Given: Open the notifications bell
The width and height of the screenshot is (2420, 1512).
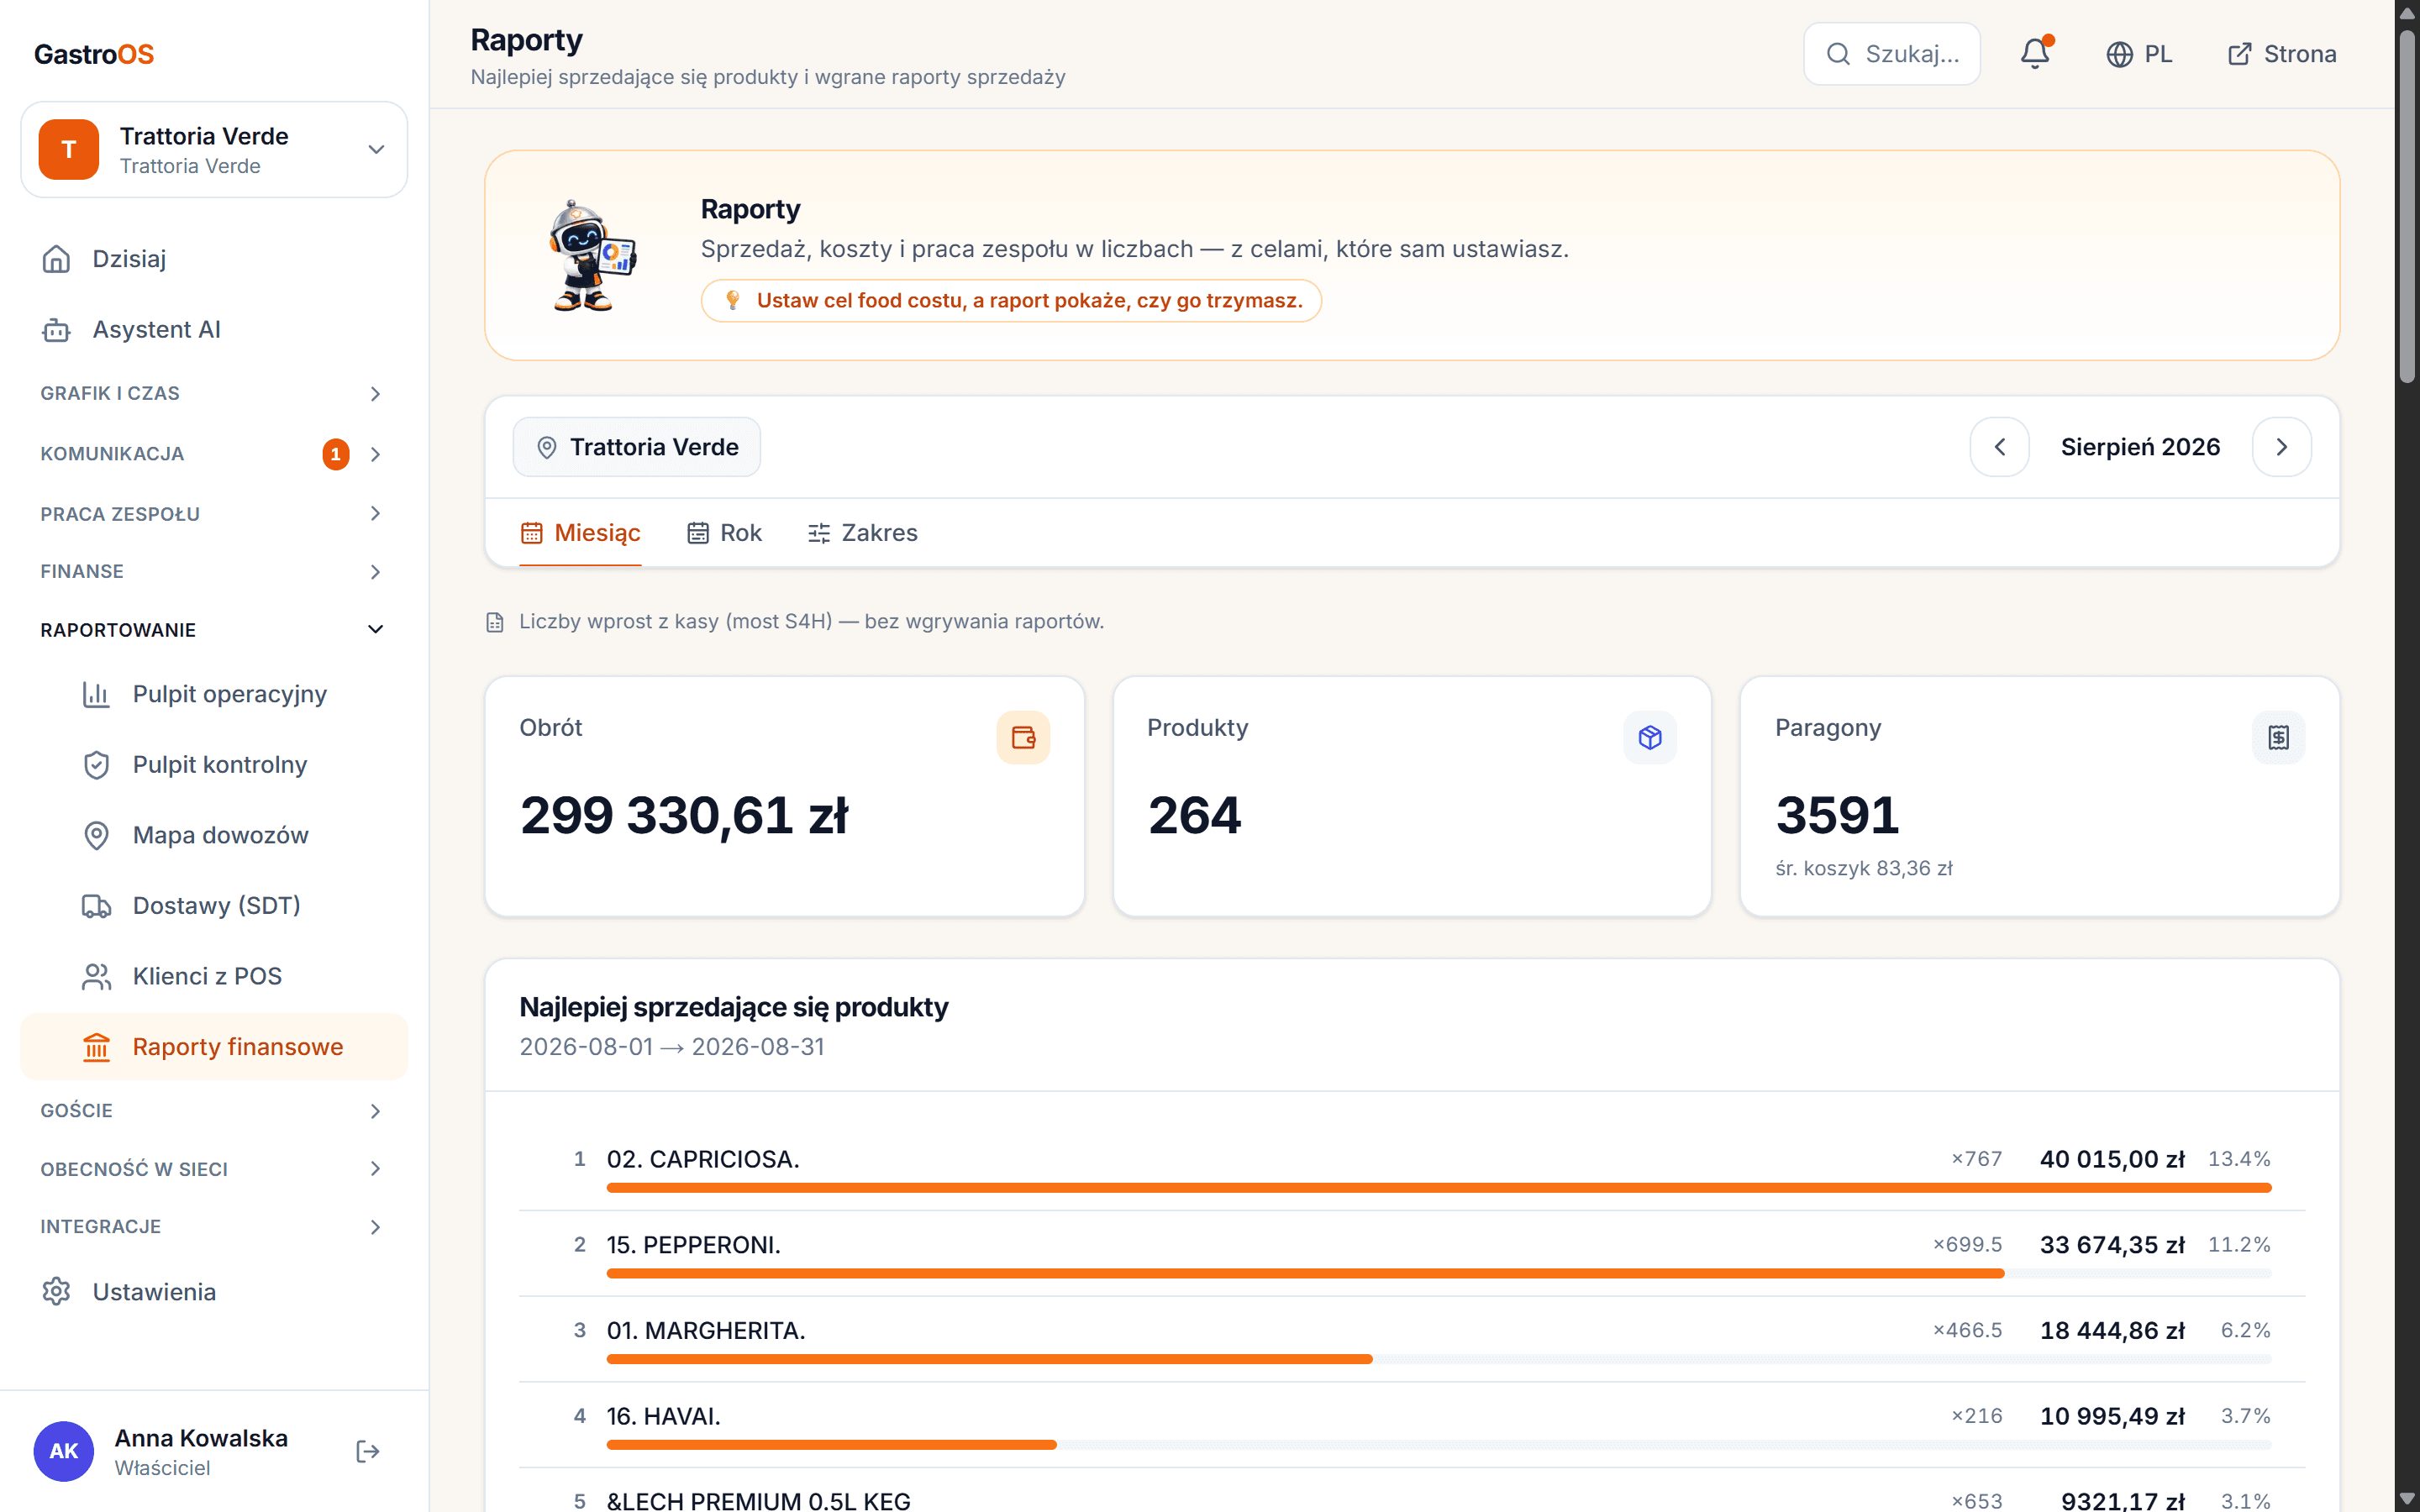Looking at the screenshot, I should pos(2035,53).
